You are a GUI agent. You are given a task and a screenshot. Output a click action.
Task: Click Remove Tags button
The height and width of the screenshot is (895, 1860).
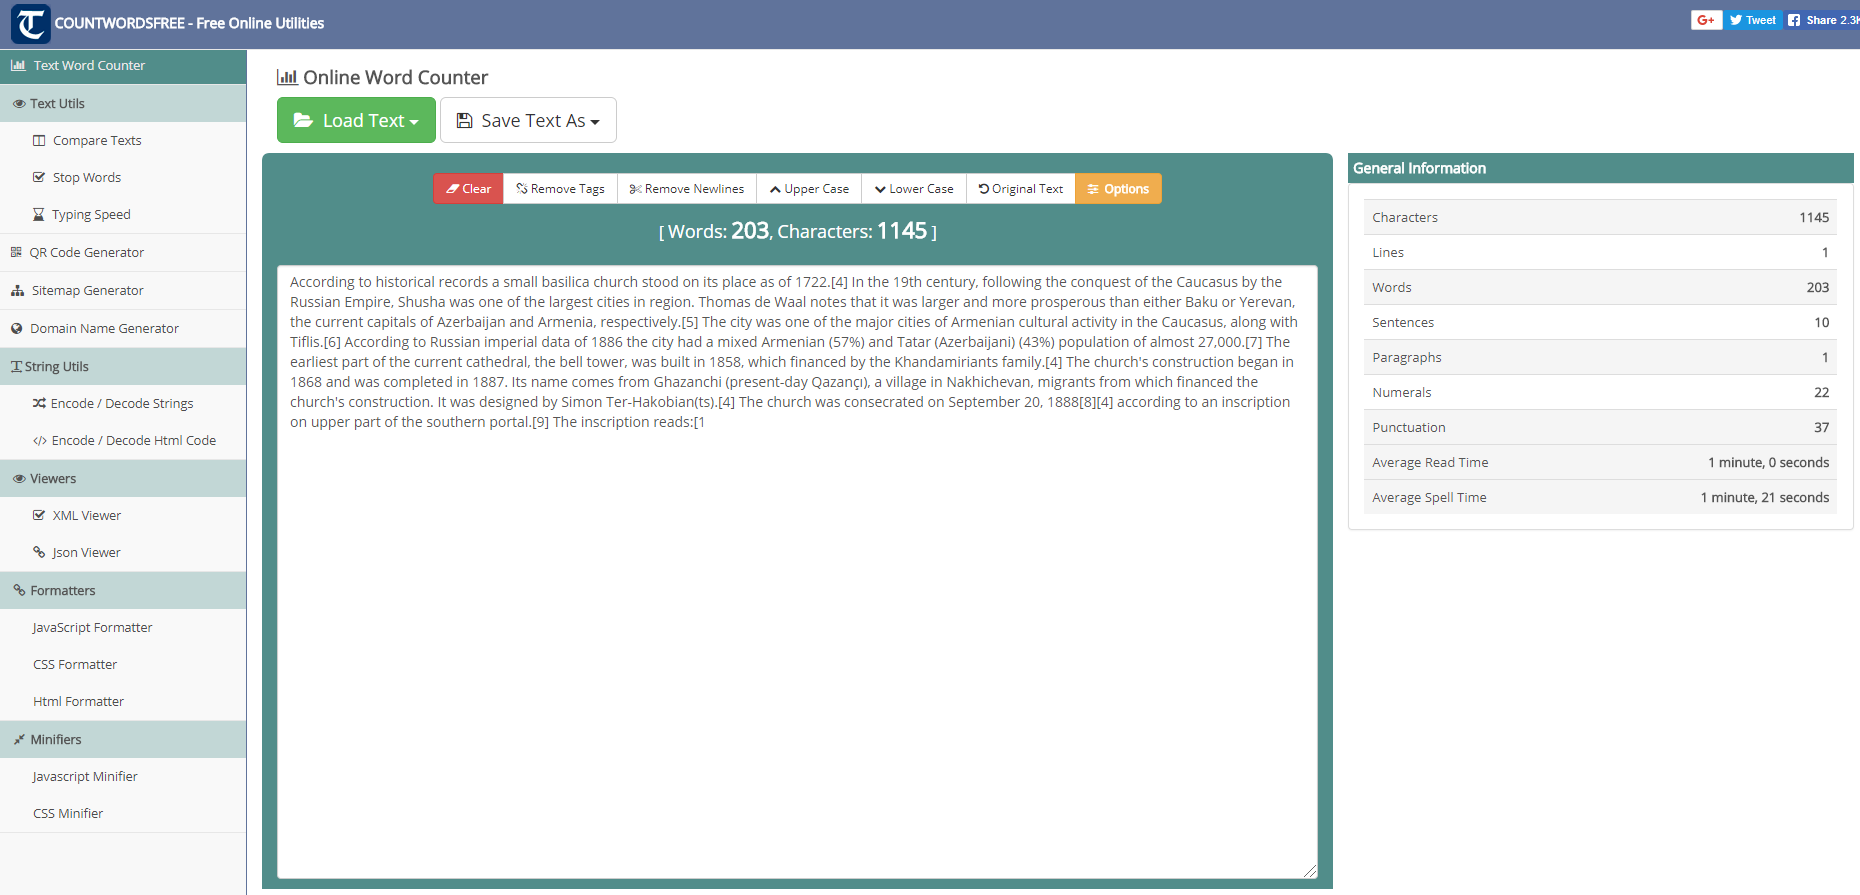point(560,189)
